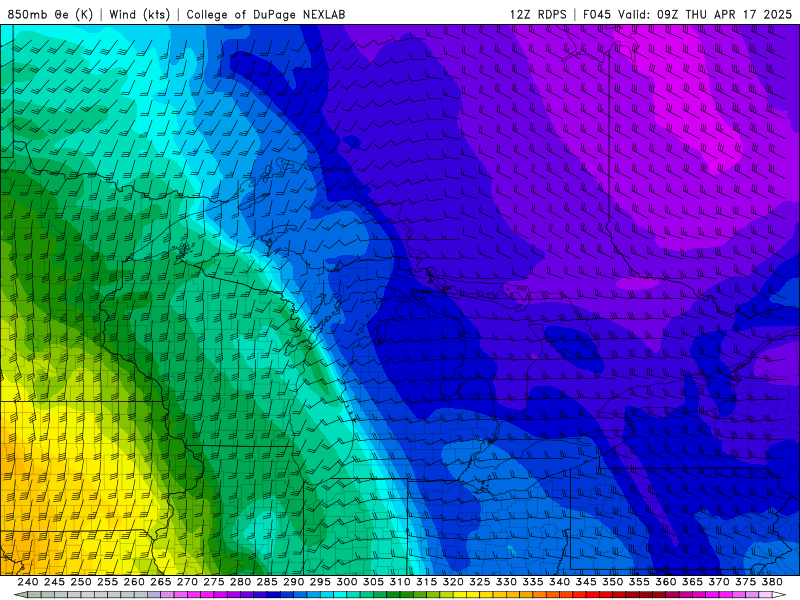Click the 310 color scale label

click(x=399, y=582)
